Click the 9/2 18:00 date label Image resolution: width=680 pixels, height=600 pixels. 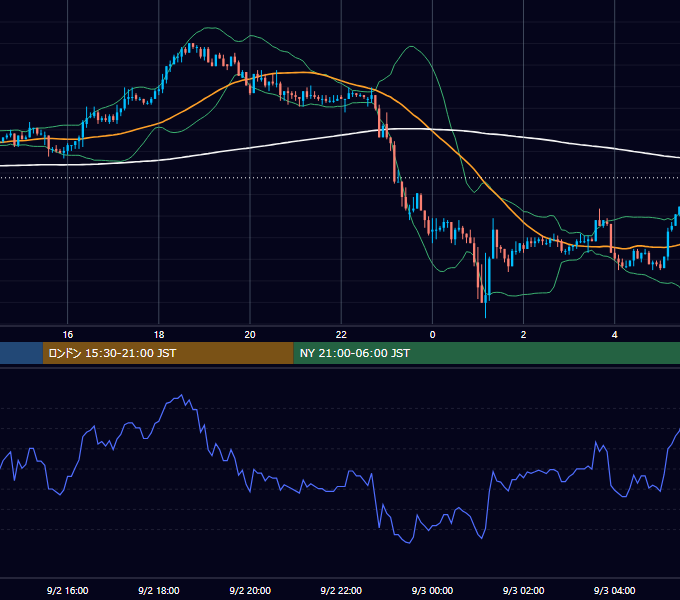[x=159, y=590]
